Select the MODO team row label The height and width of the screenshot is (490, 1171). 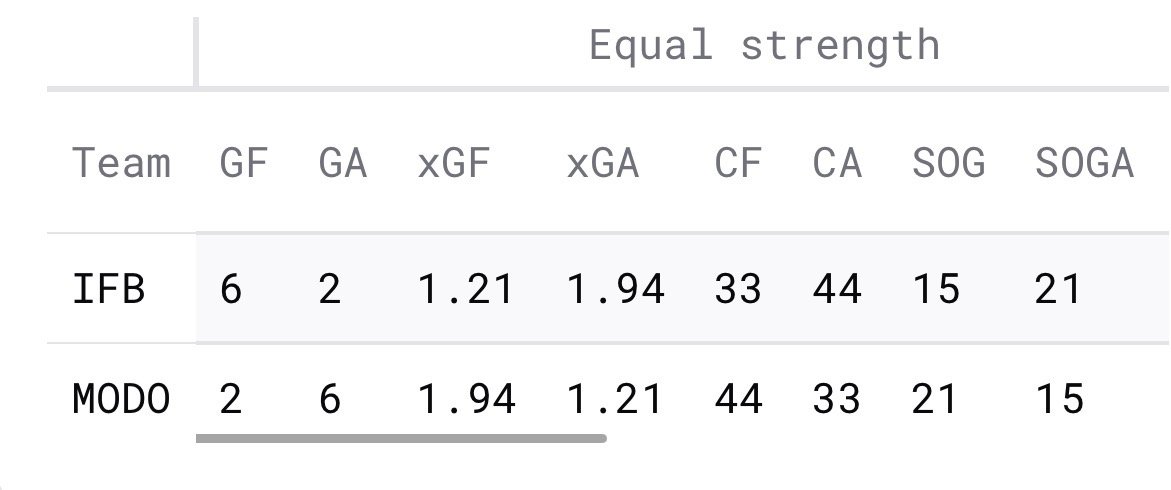[121, 399]
